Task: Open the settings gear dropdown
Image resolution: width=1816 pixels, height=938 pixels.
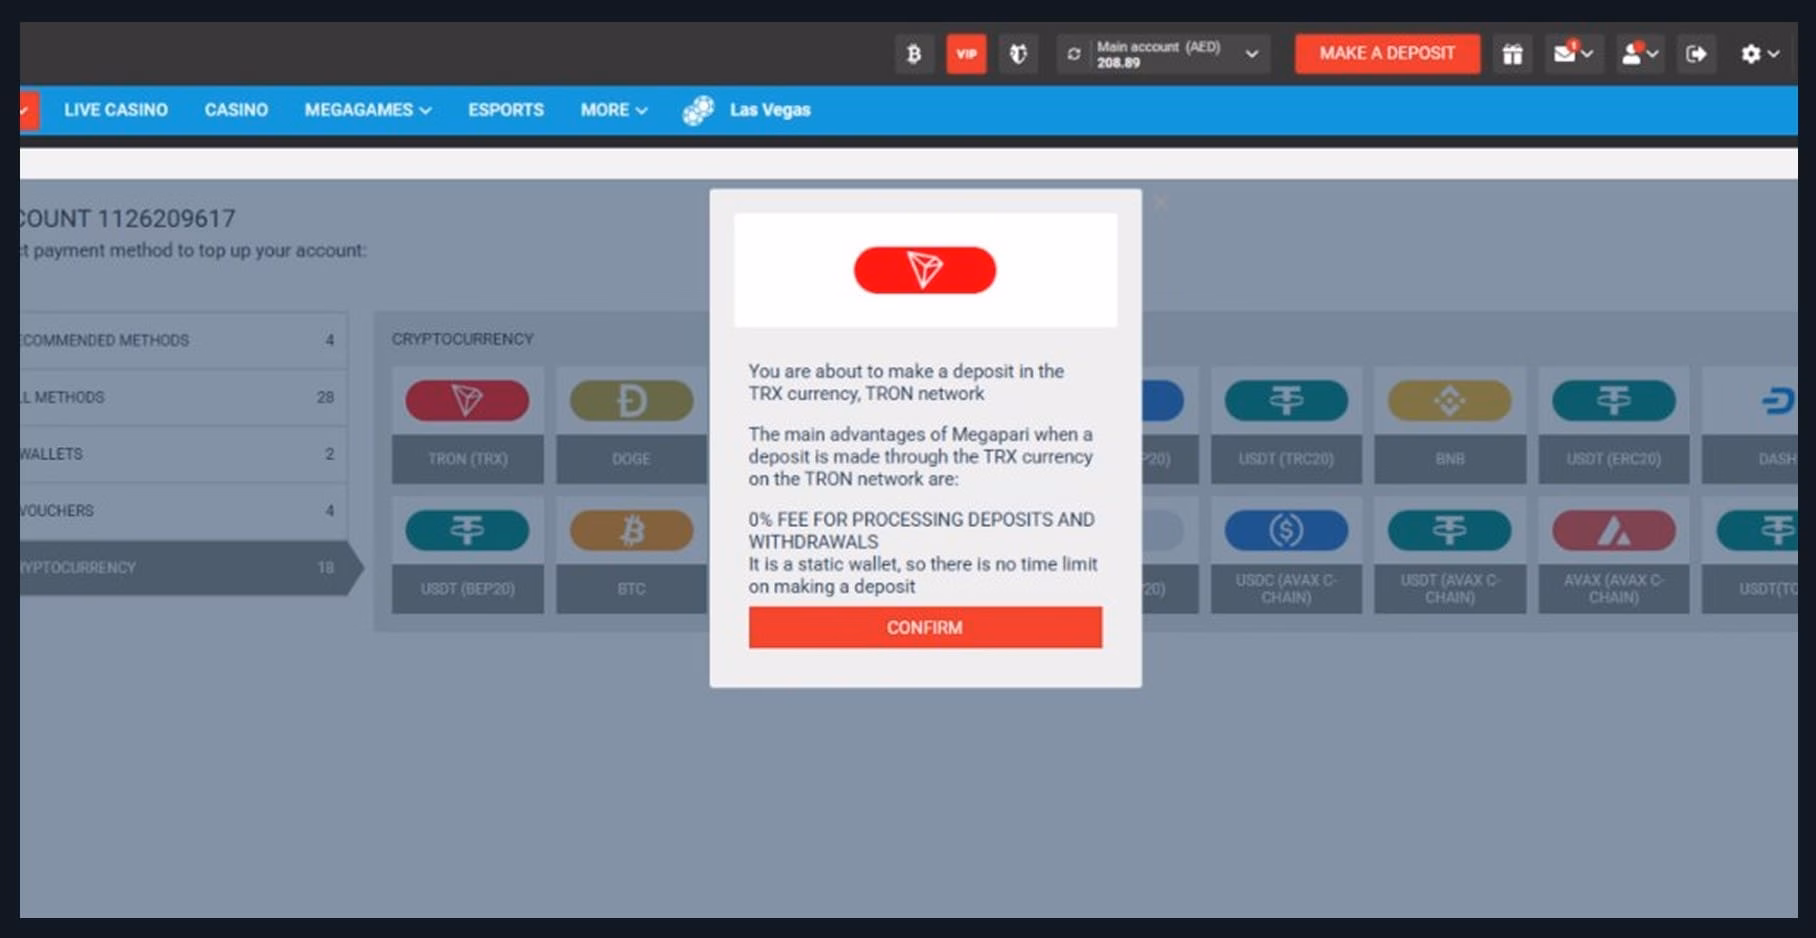Action: tap(1759, 54)
